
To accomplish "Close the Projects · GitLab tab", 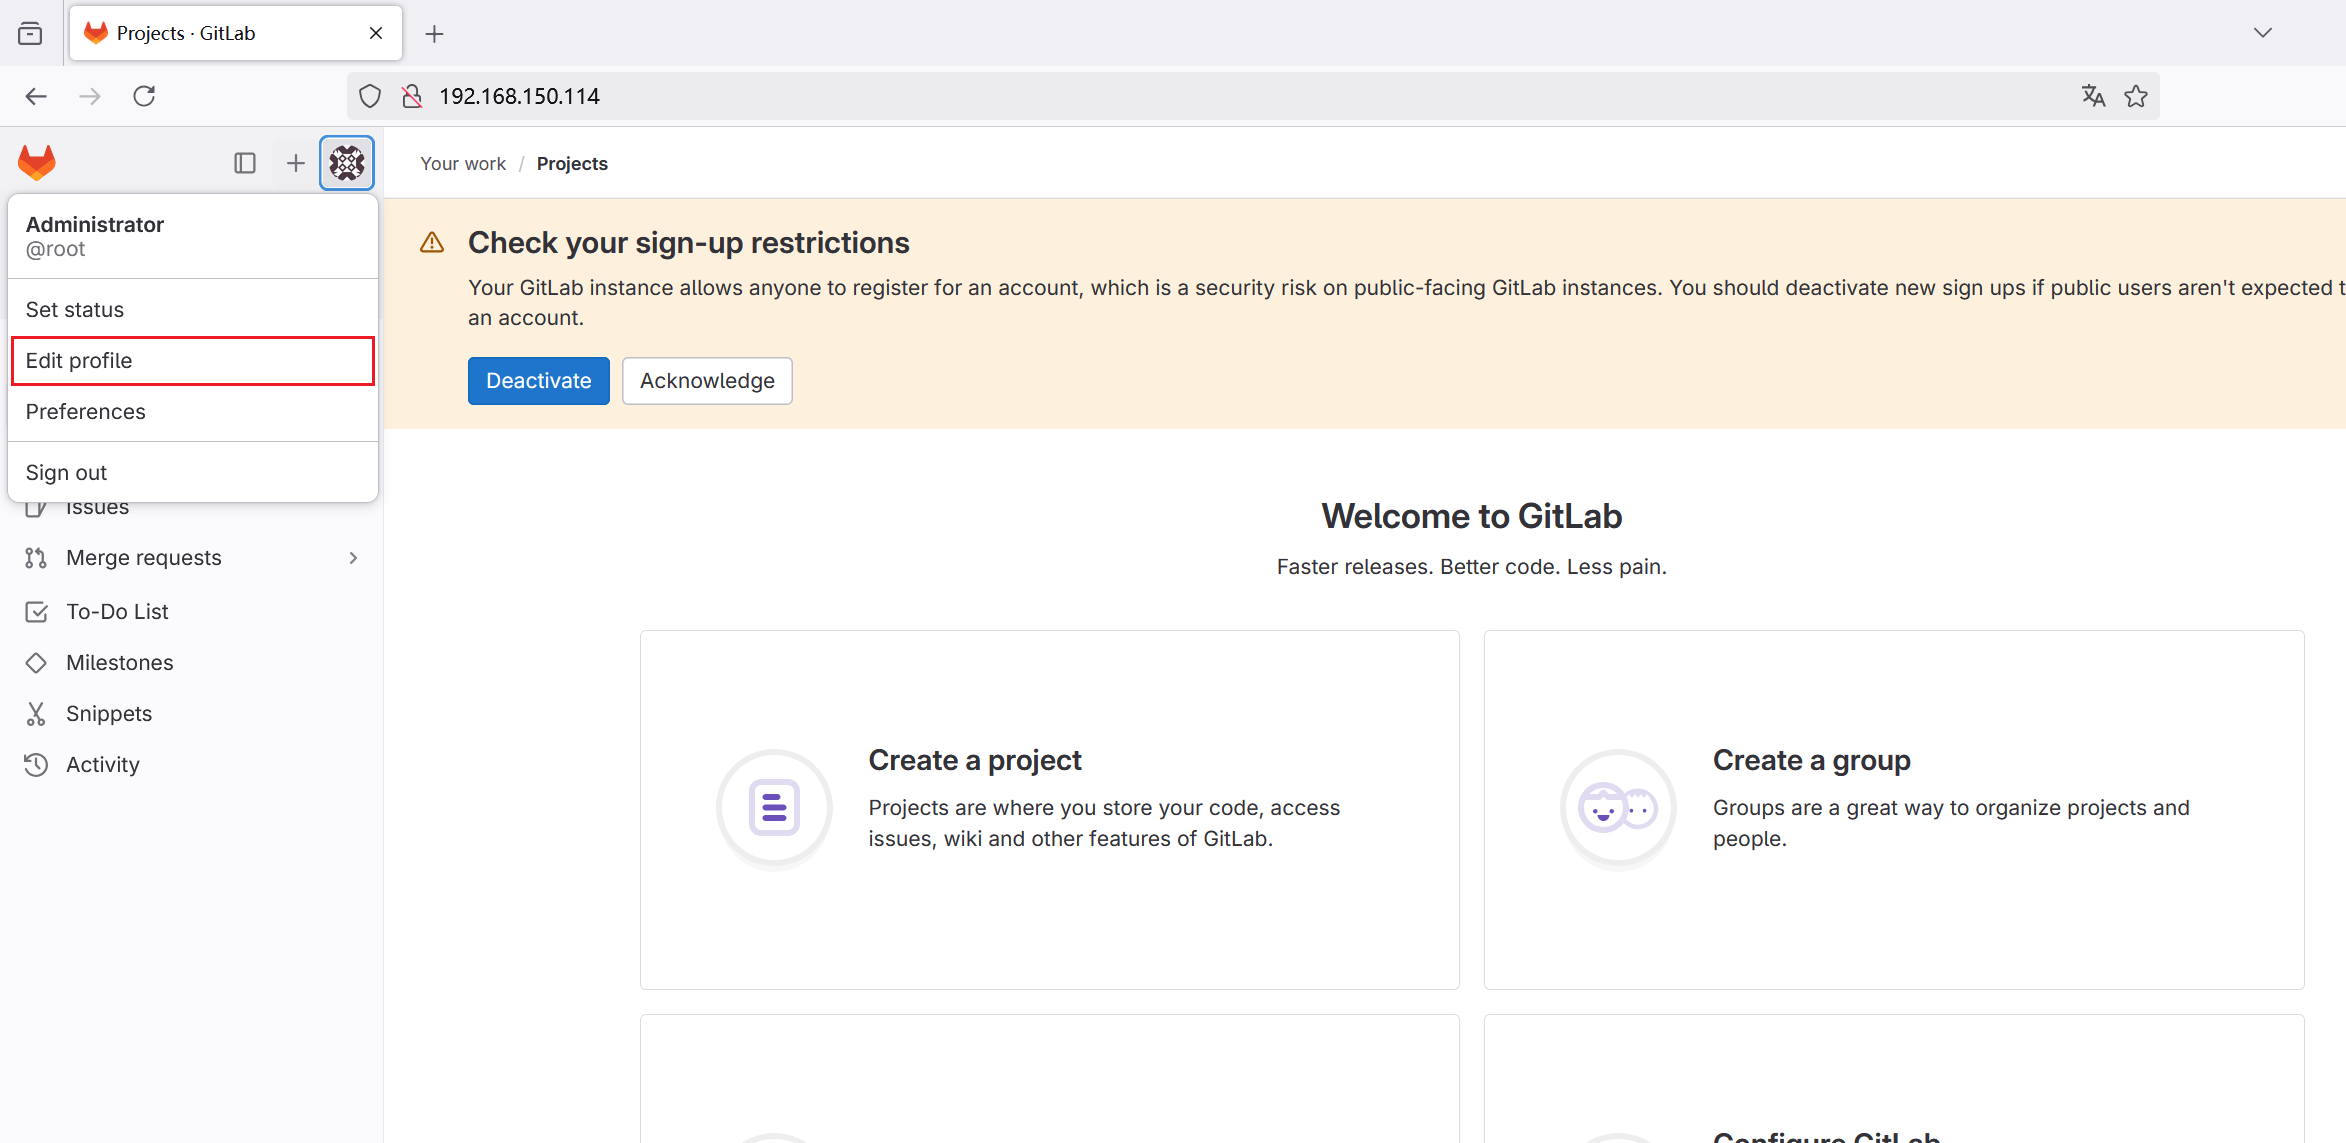I will click(376, 33).
